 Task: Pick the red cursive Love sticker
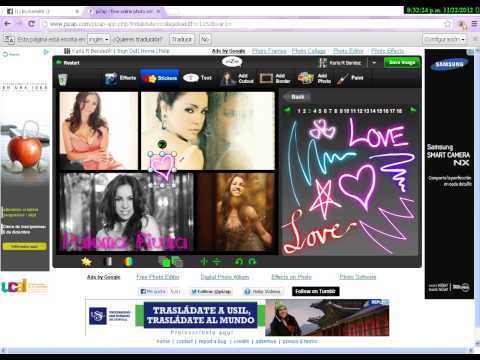tap(315, 232)
